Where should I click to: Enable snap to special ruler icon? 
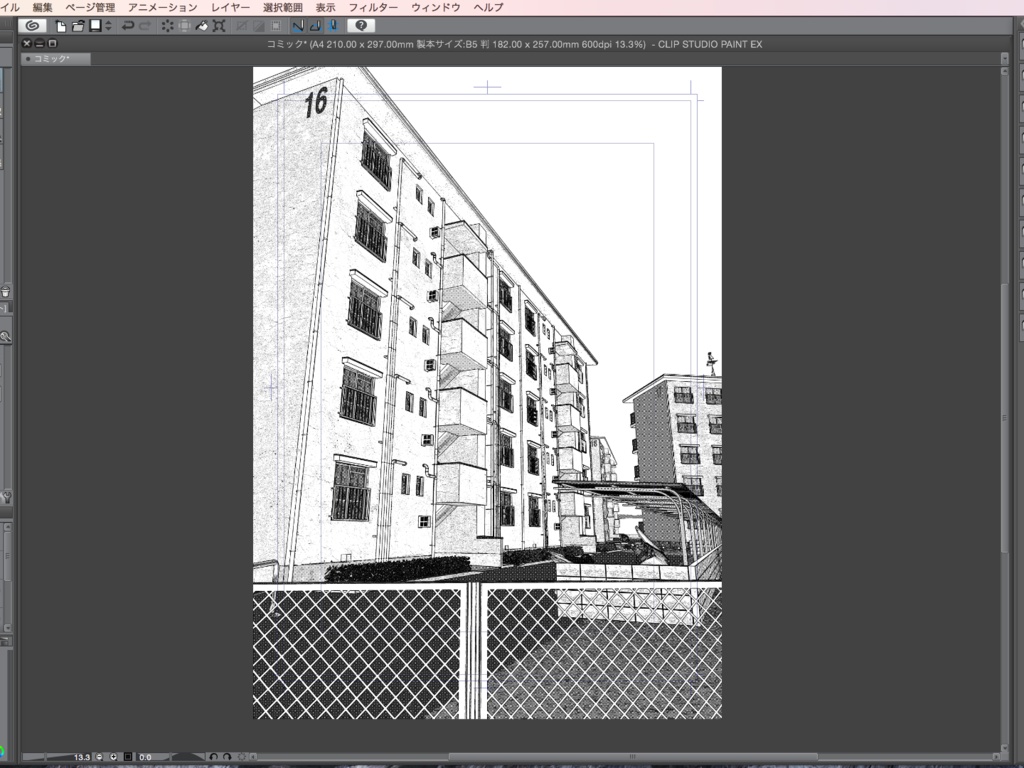[x=318, y=25]
